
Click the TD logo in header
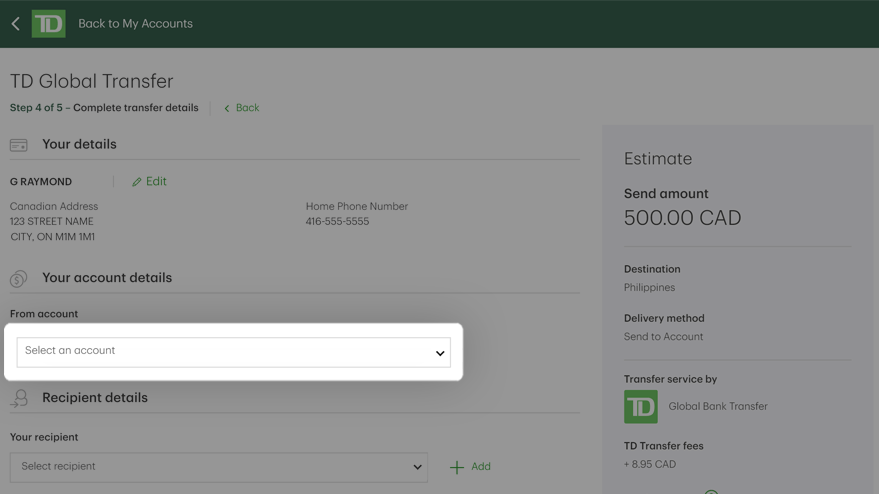pyautogui.click(x=48, y=24)
